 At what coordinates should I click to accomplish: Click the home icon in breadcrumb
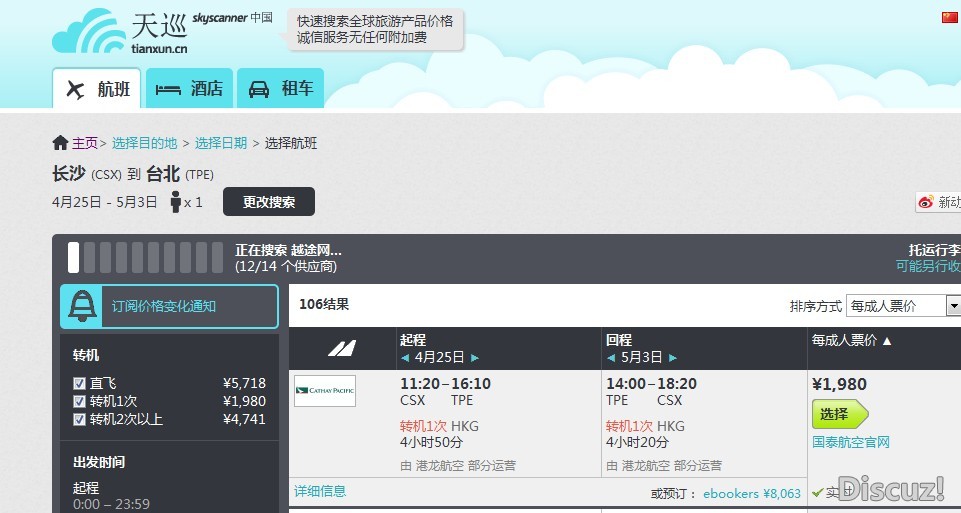(x=61, y=143)
